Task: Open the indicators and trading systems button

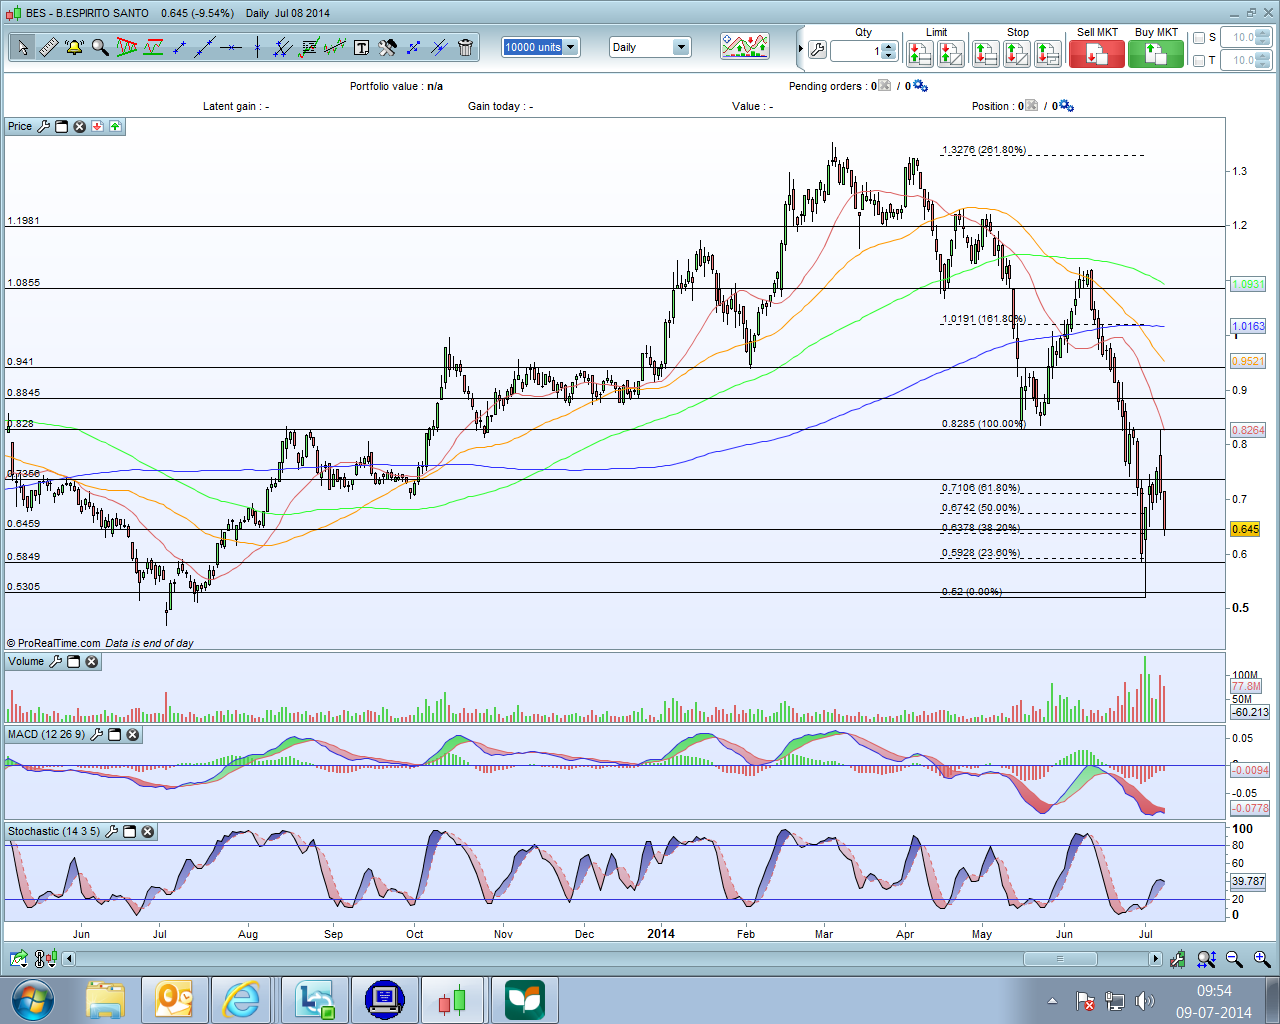Action: [745, 47]
